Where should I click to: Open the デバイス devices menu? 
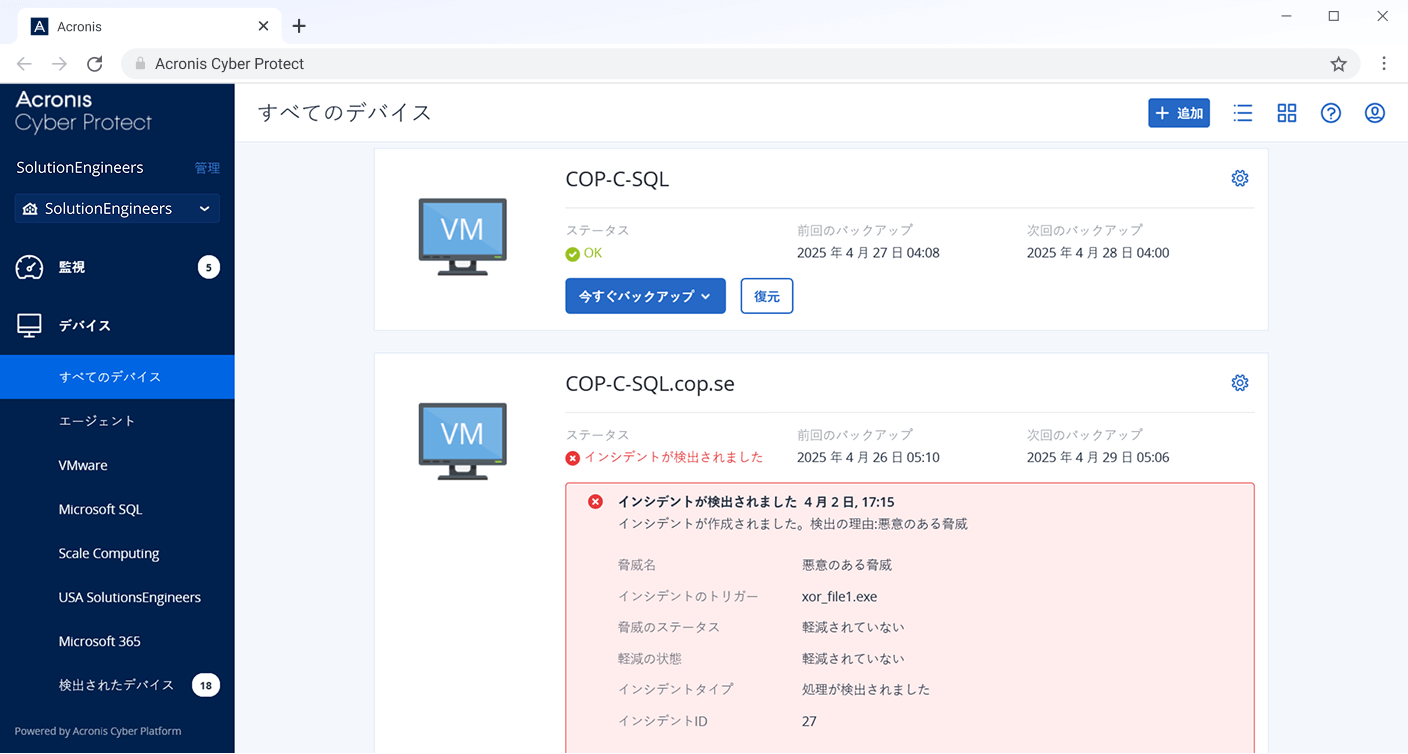(117, 325)
